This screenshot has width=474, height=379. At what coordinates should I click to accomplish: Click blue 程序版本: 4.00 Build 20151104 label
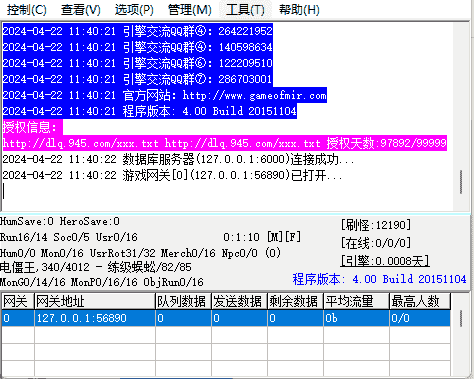[379, 279]
